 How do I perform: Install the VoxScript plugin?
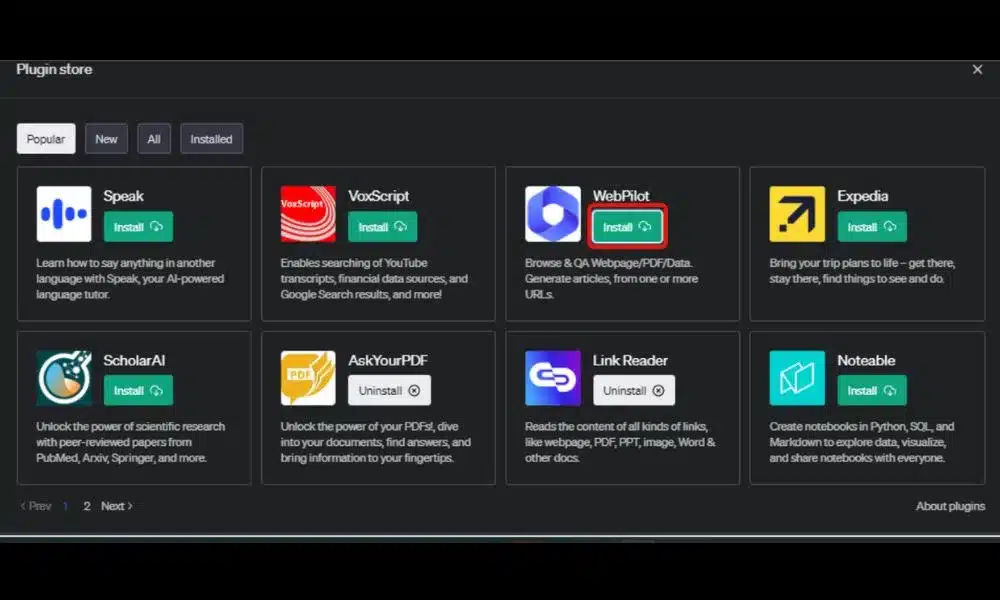[x=383, y=226]
